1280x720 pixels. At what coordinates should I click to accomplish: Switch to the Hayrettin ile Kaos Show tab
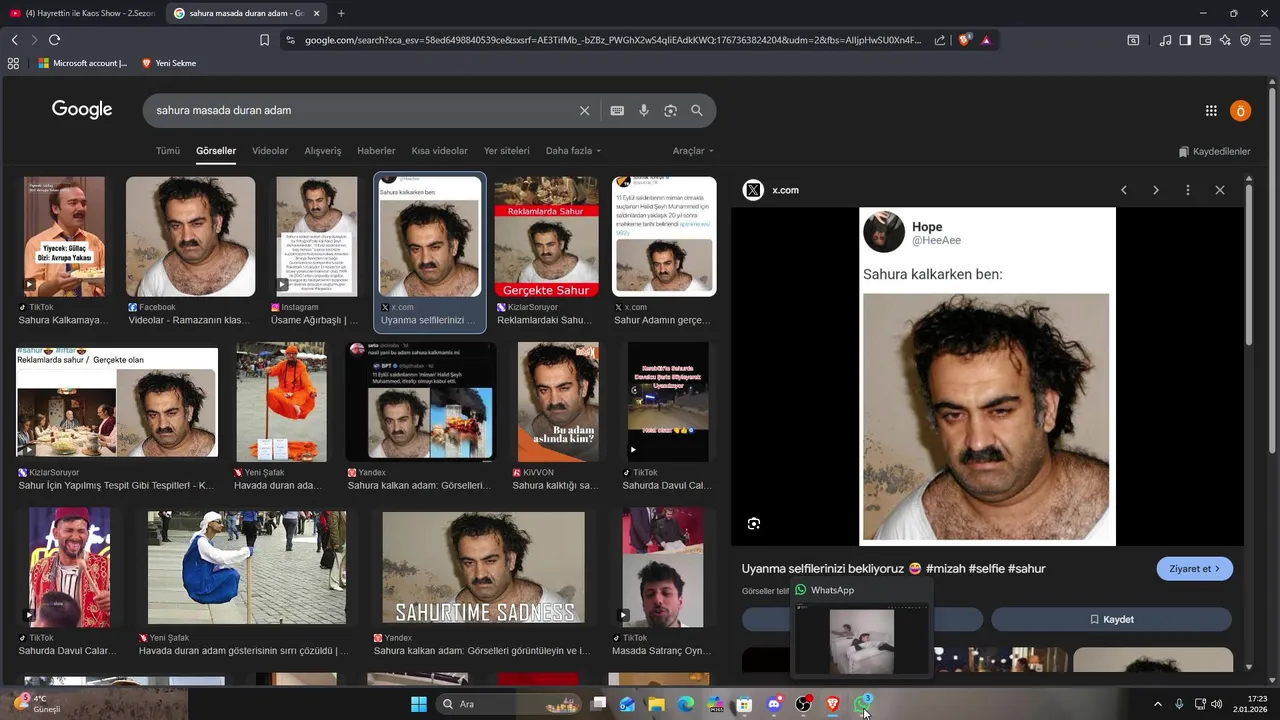click(82, 13)
